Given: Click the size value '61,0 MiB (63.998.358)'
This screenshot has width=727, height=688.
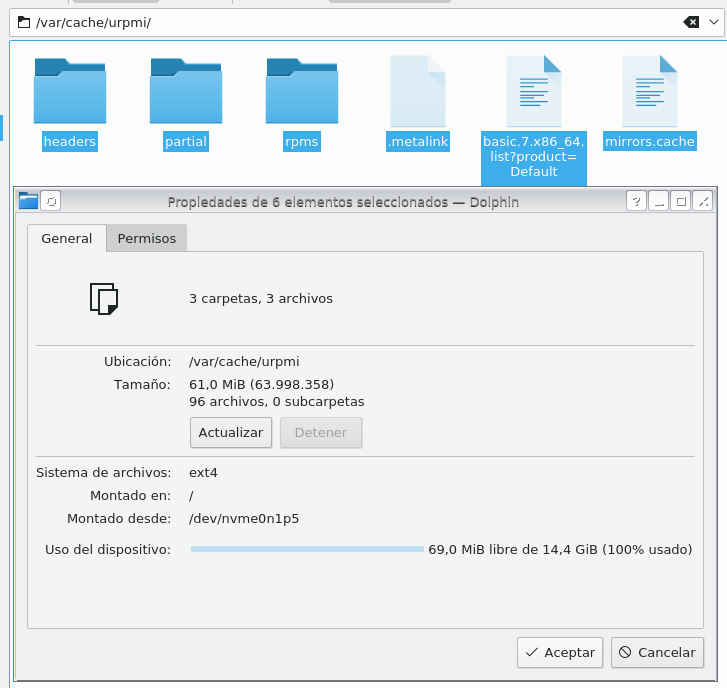Looking at the screenshot, I should pyautogui.click(x=261, y=384).
